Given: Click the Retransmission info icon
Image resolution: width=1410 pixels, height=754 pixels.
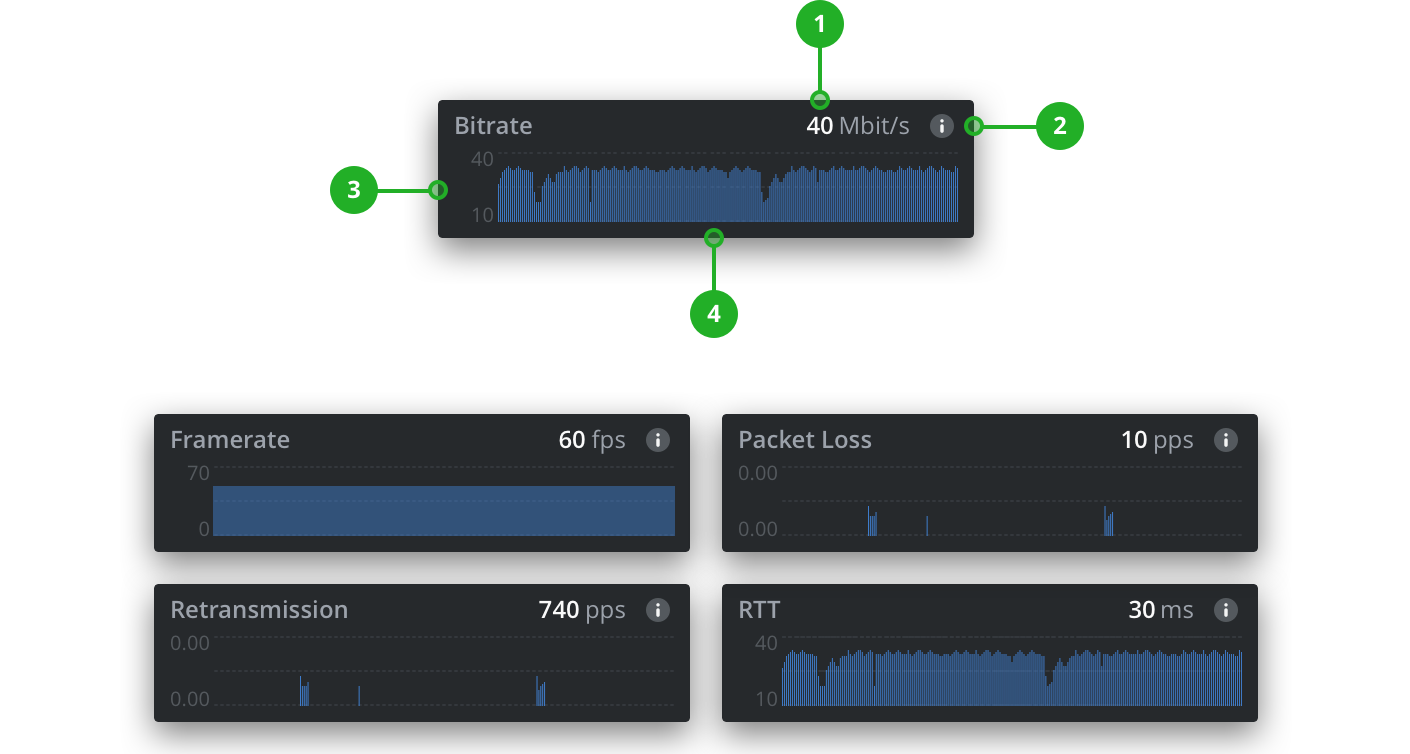Looking at the screenshot, I should click(x=658, y=609).
